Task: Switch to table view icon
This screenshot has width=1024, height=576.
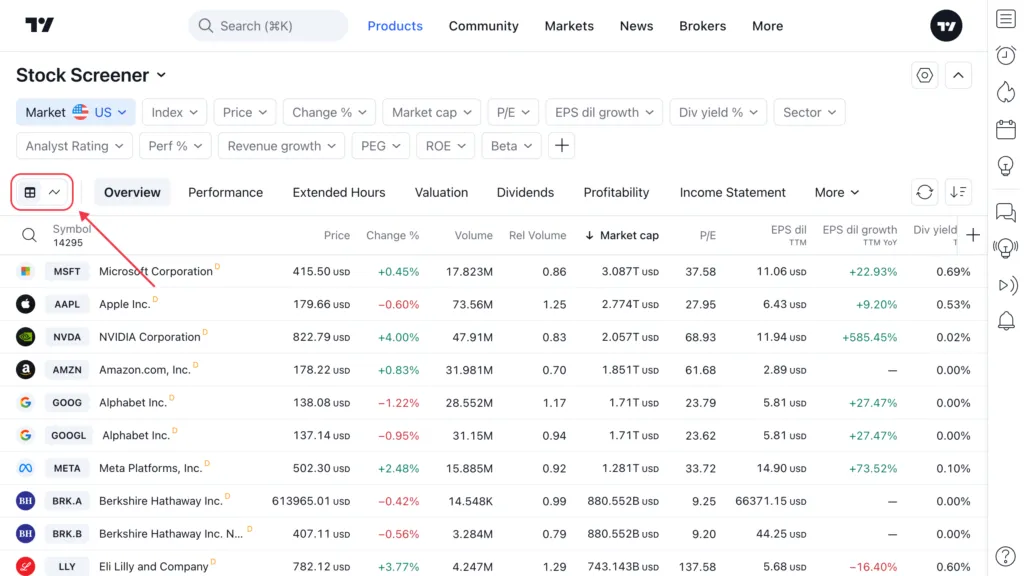Action: pos(30,192)
